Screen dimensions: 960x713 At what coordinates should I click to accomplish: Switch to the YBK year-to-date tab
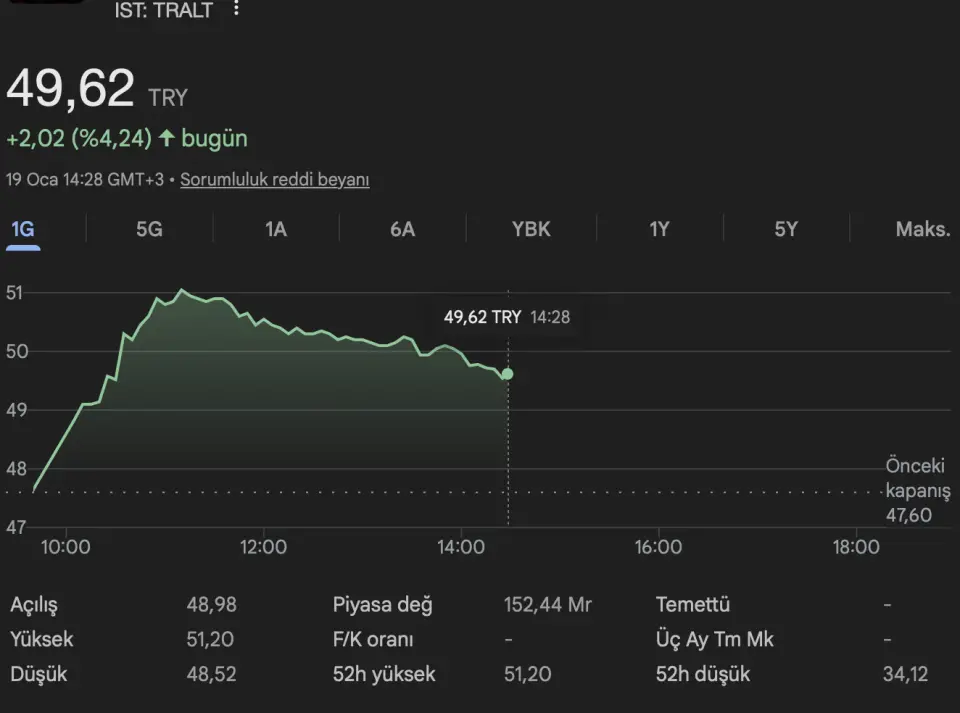pyautogui.click(x=531, y=229)
